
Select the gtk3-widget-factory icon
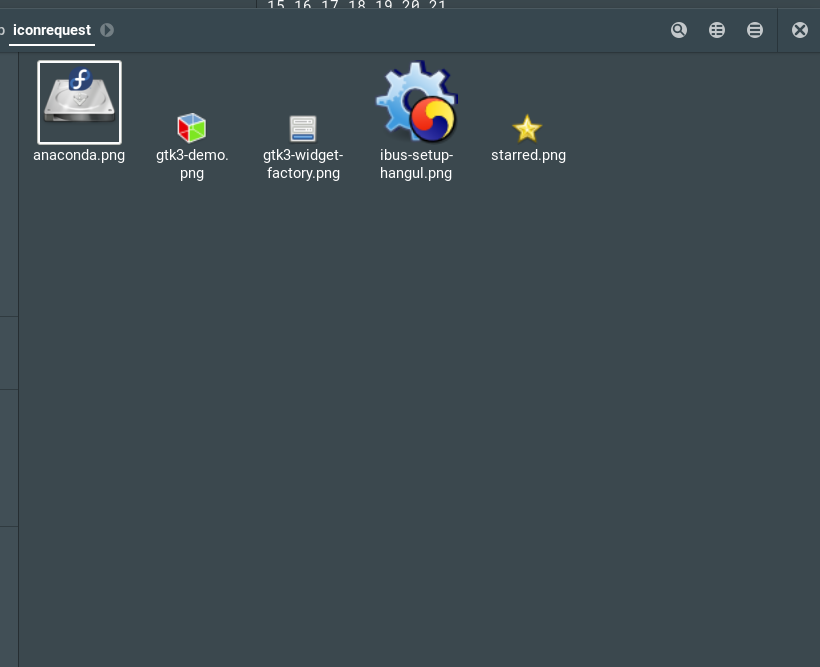pyautogui.click(x=303, y=129)
